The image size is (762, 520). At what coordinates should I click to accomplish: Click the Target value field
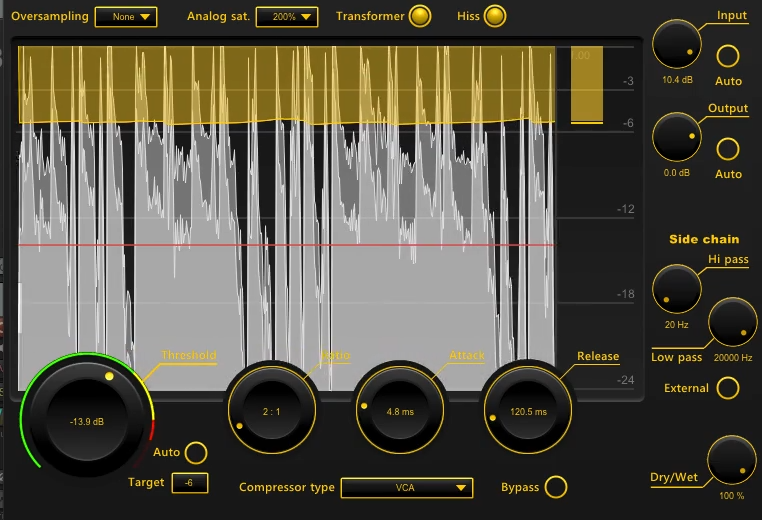[190, 483]
